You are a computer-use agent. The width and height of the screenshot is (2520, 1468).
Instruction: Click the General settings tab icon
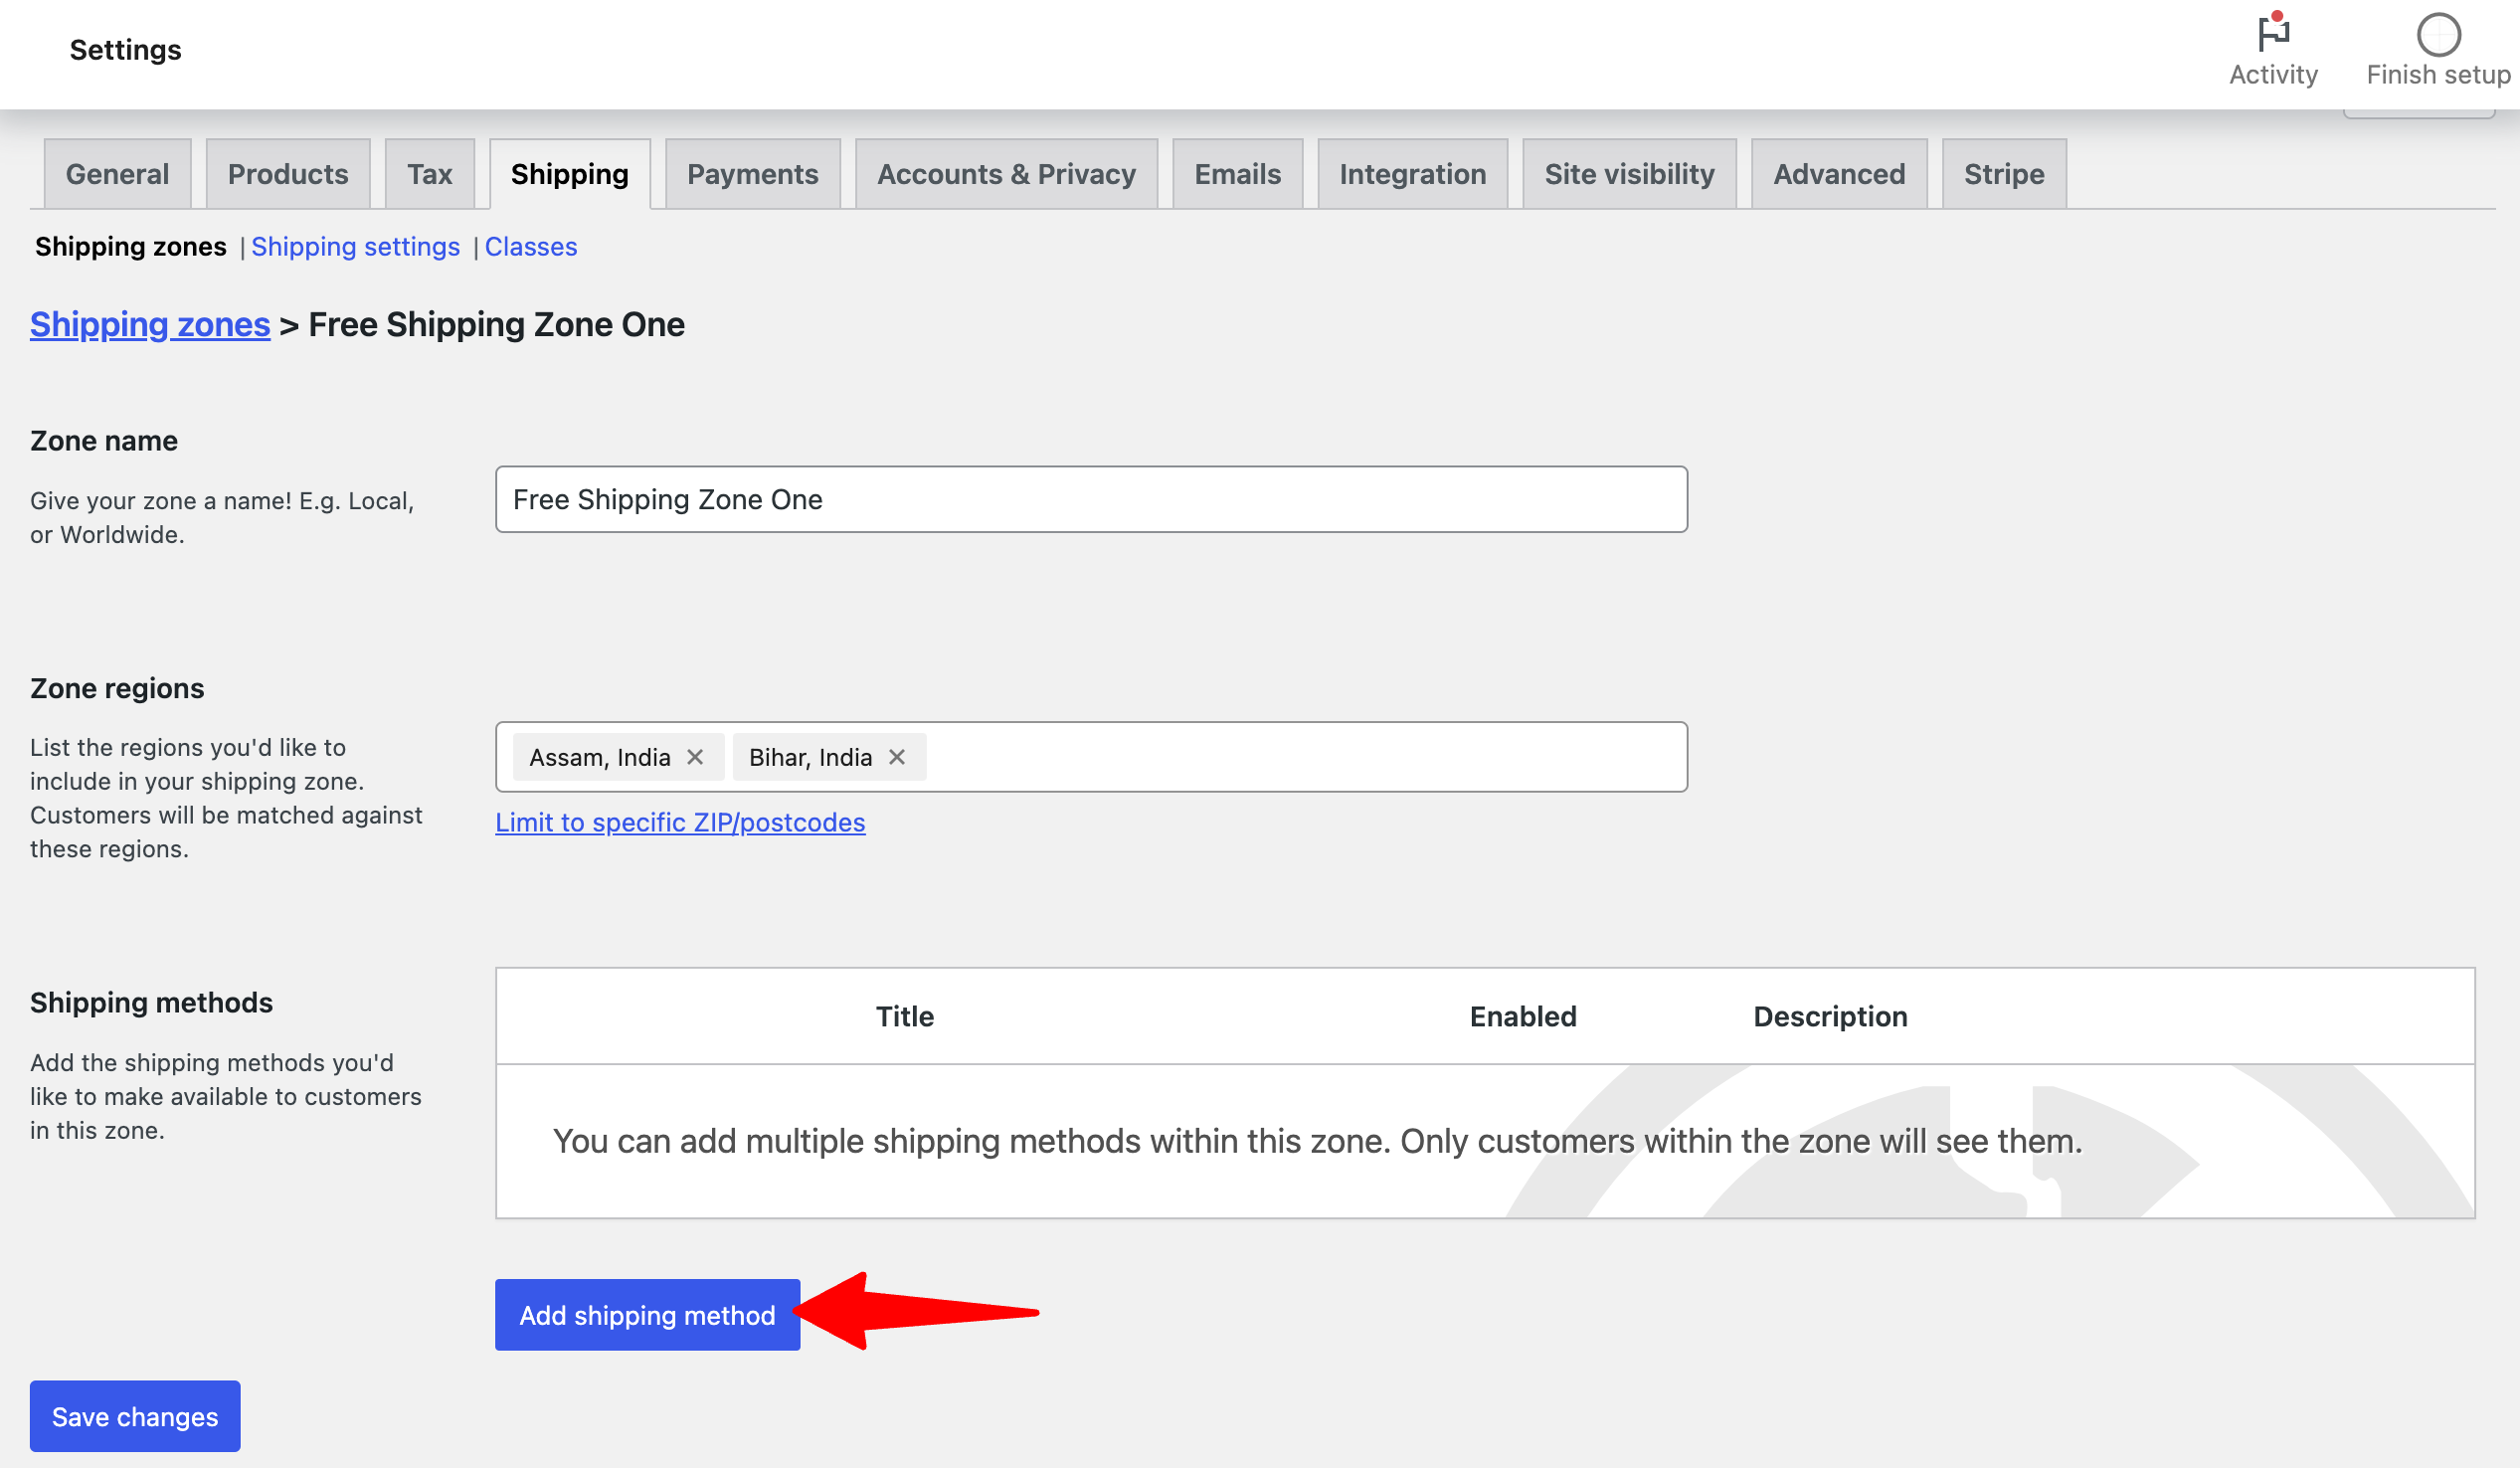coord(117,171)
